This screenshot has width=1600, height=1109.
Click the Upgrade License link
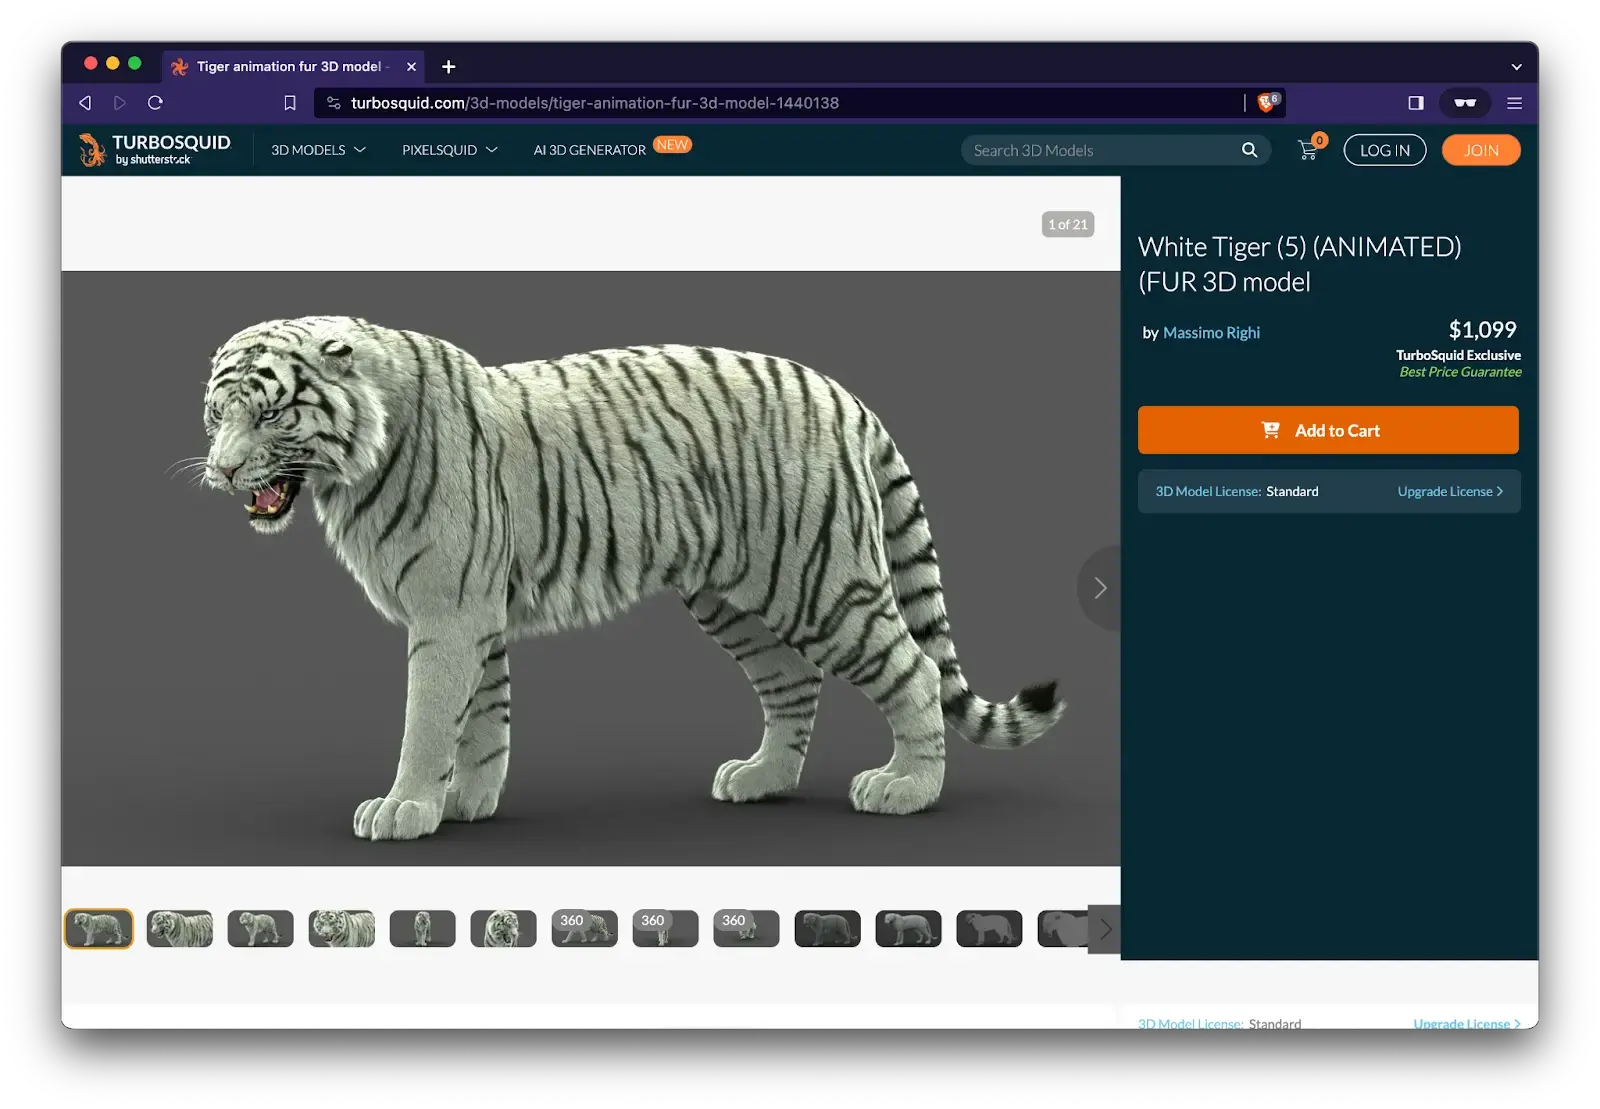click(1449, 491)
